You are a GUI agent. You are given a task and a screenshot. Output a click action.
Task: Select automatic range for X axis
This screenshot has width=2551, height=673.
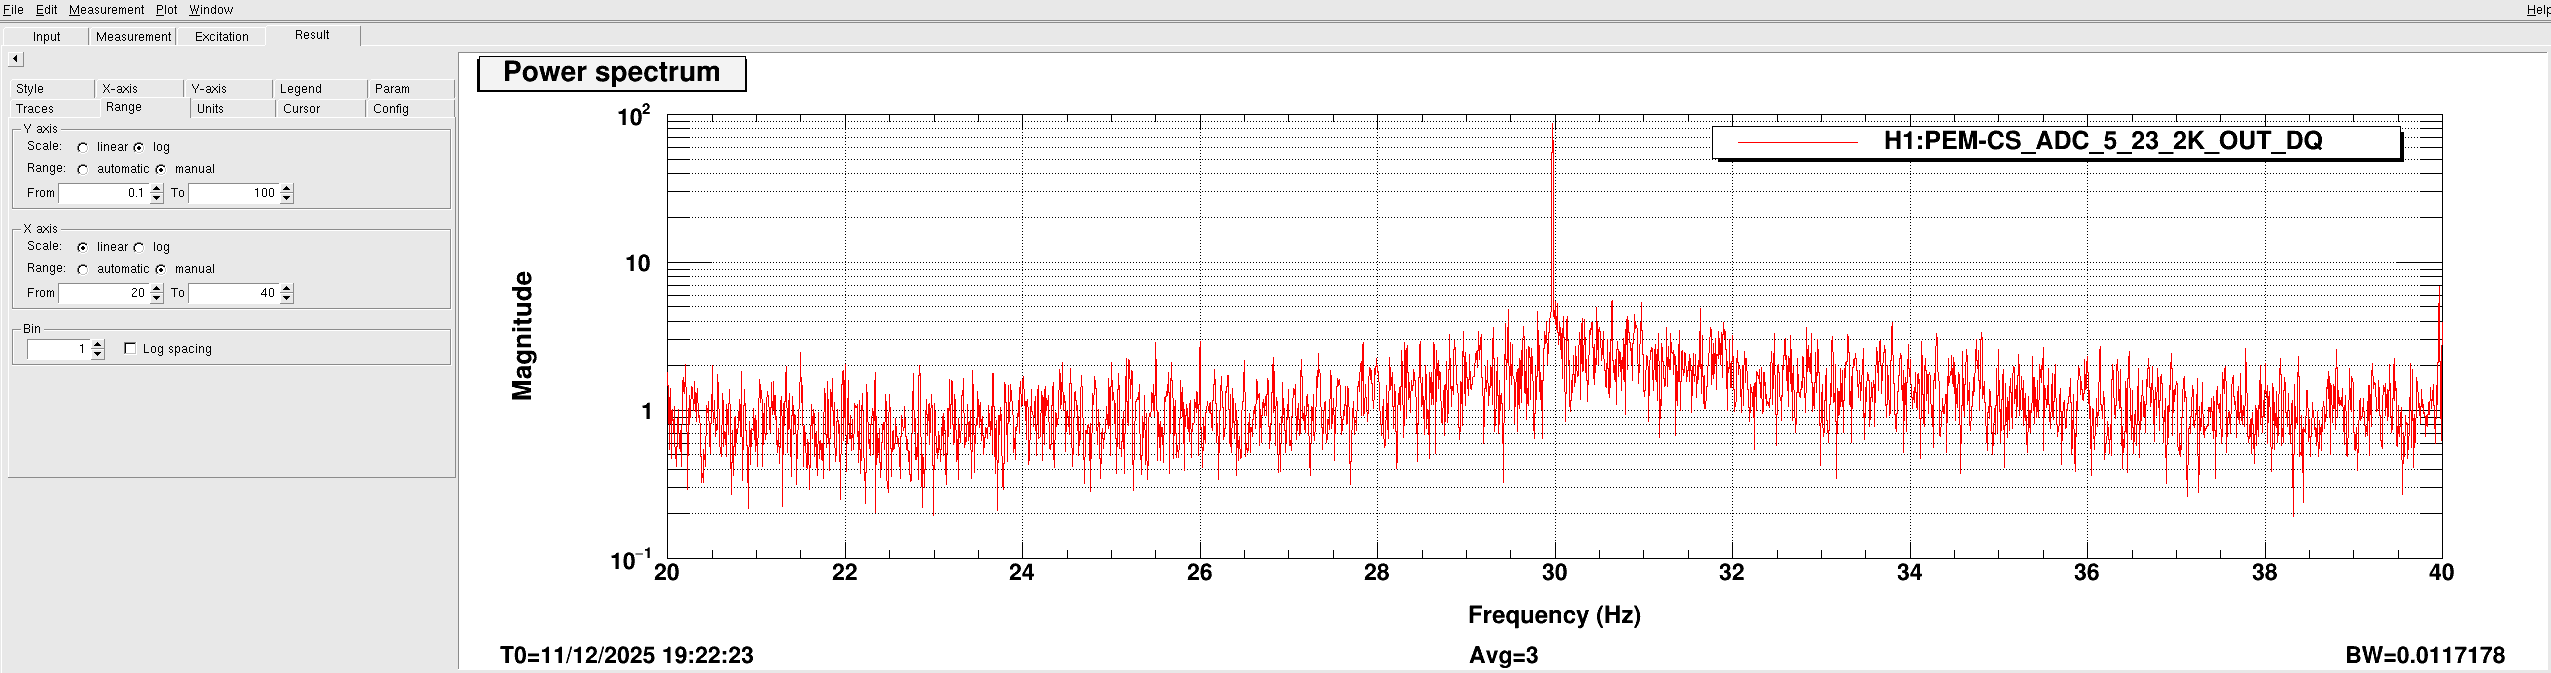pyautogui.click(x=83, y=269)
